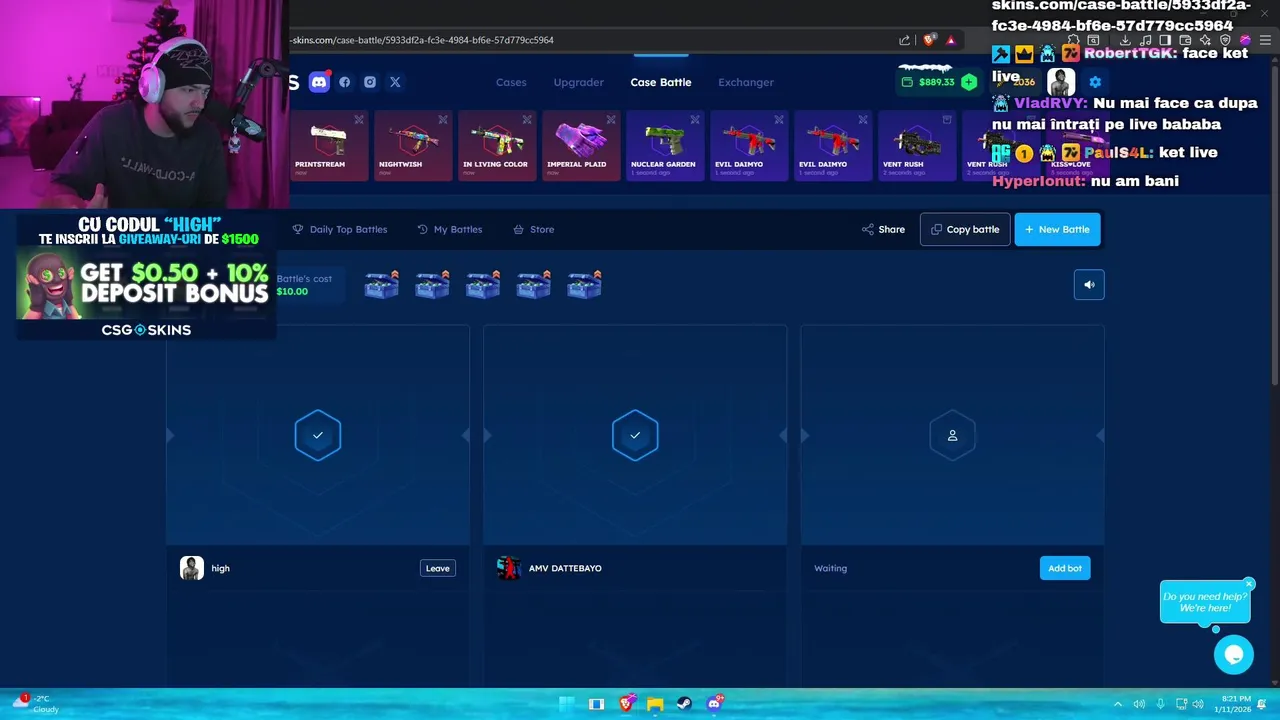Open AMV DATTEBAYO's avatar
Image resolution: width=1280 pixels, height=720 pixels.
509,568
